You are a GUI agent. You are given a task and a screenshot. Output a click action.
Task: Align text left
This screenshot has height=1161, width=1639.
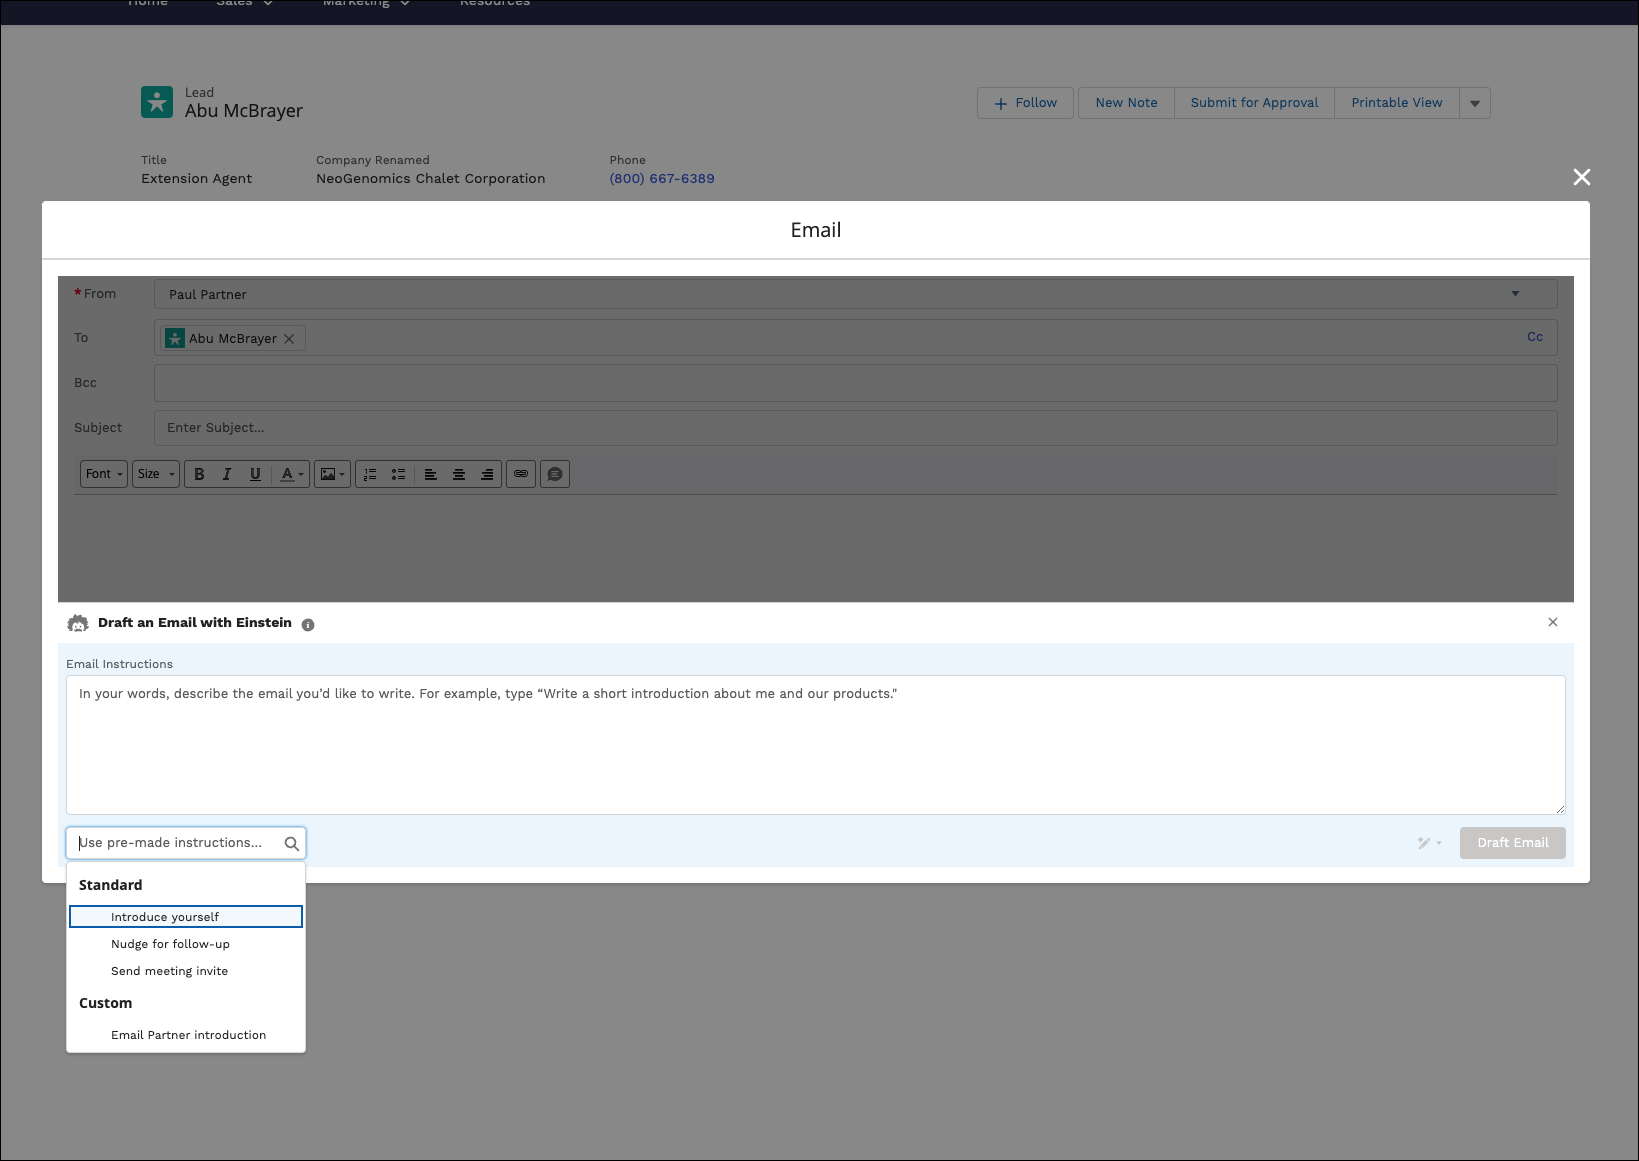pyautogui.click(x=431, y=474)
